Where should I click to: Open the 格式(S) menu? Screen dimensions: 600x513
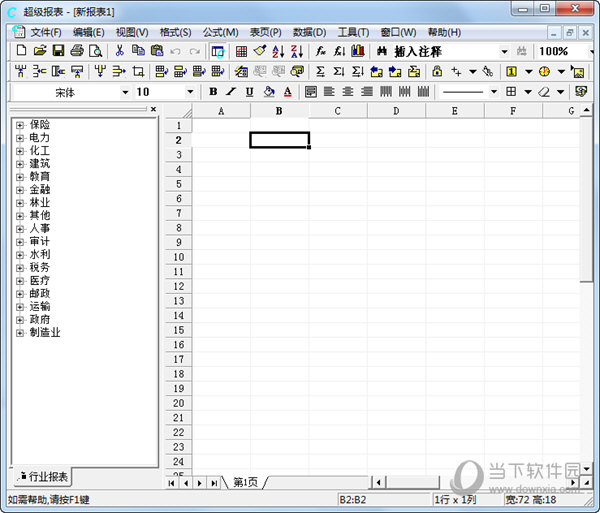coord(176,33)
